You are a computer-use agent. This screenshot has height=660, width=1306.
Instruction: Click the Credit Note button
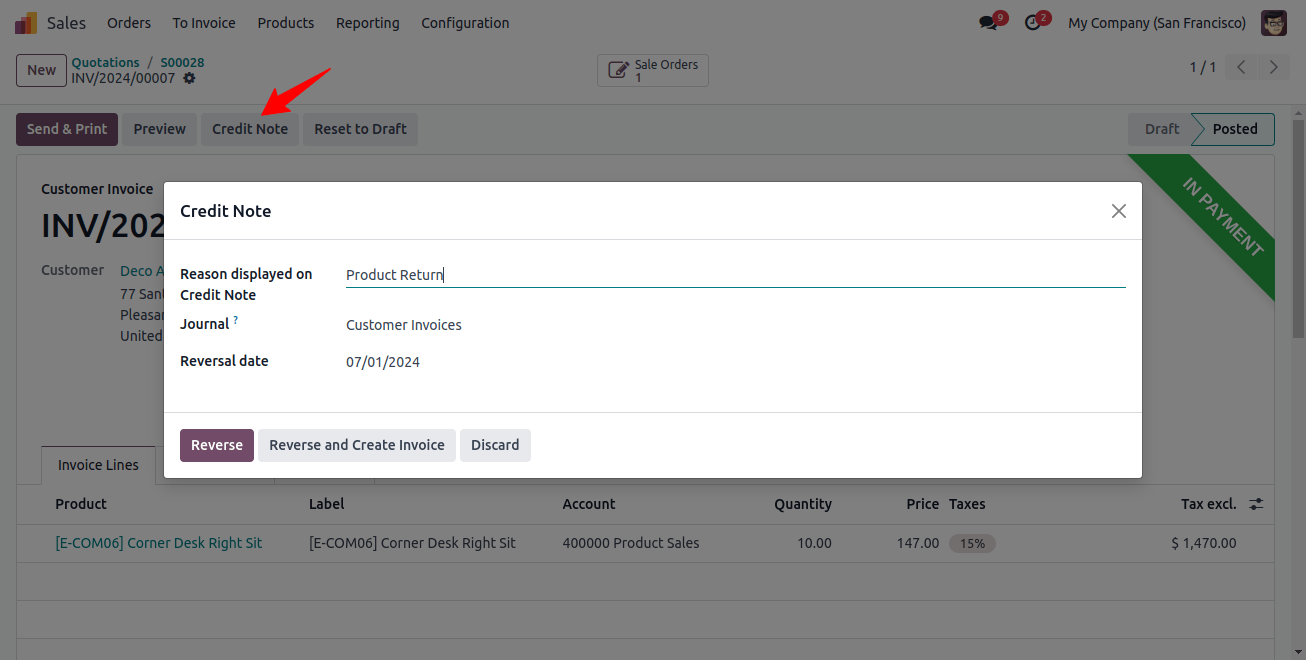[250, 129]
